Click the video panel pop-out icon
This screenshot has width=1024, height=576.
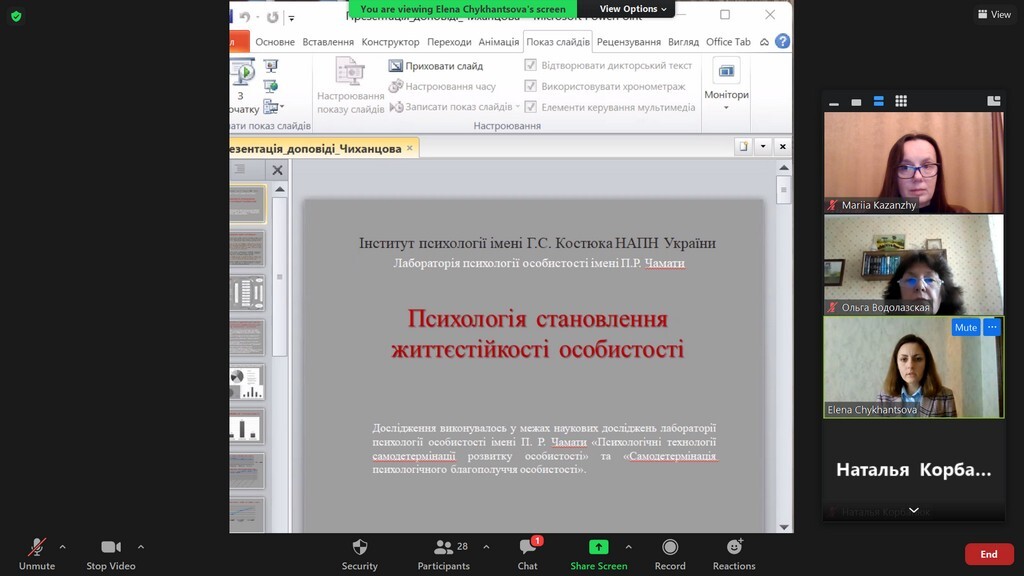click(993, 101)
